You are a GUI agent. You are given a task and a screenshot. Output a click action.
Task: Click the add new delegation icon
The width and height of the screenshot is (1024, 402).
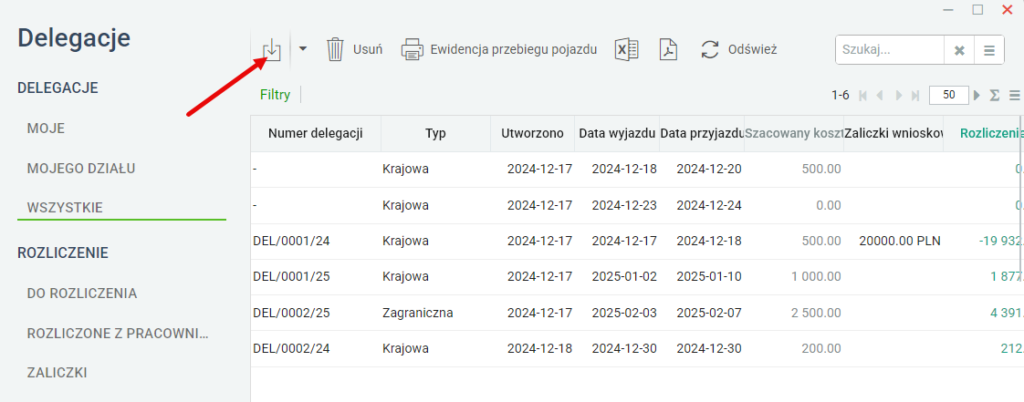pos(271,49)
